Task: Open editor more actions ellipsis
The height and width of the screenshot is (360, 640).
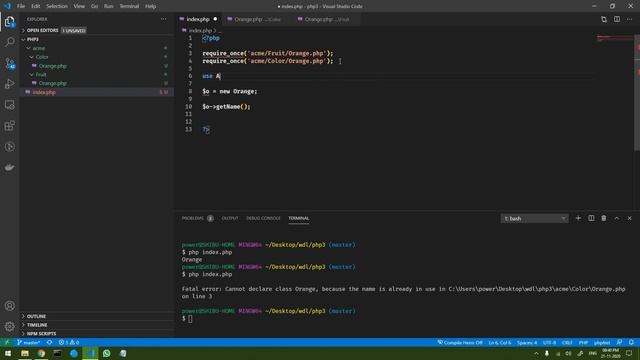Action: tap(629, 19)
